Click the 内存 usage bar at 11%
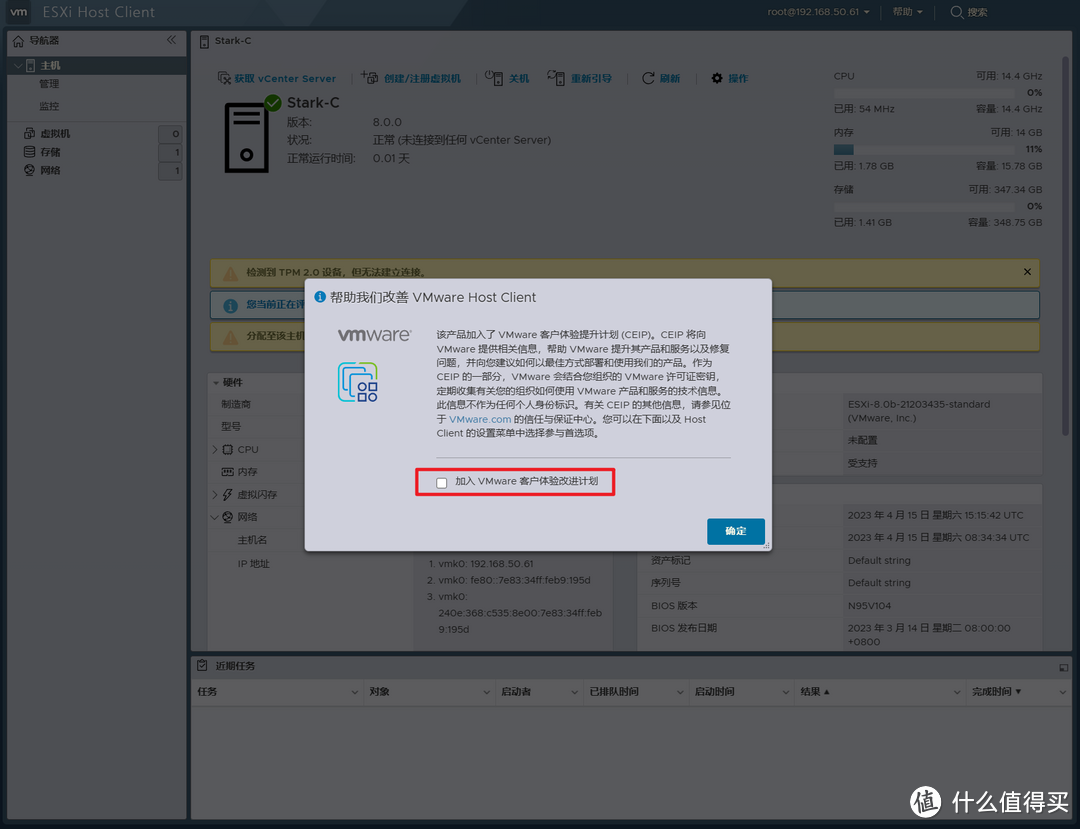The width and height of the screenshot is (1080, 829). [924, 149]
